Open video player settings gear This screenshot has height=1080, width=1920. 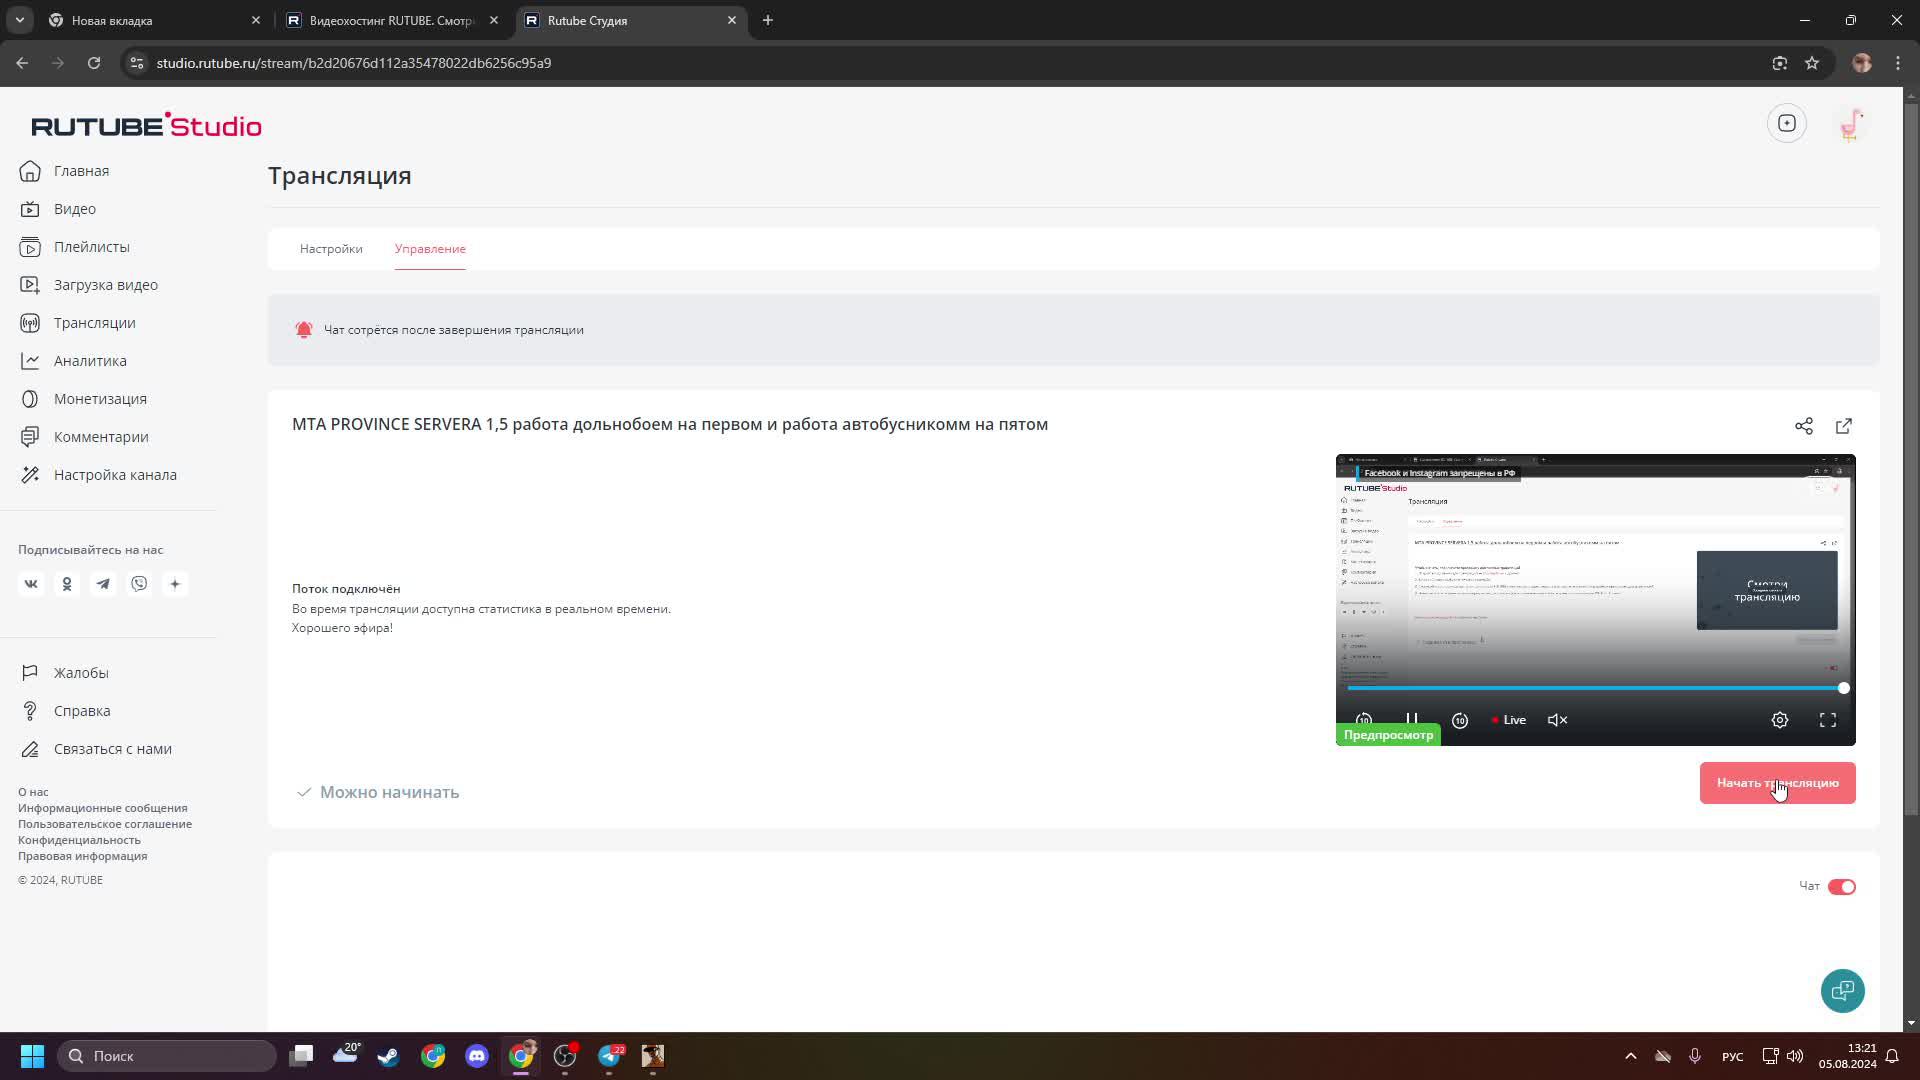[1780, 720]
